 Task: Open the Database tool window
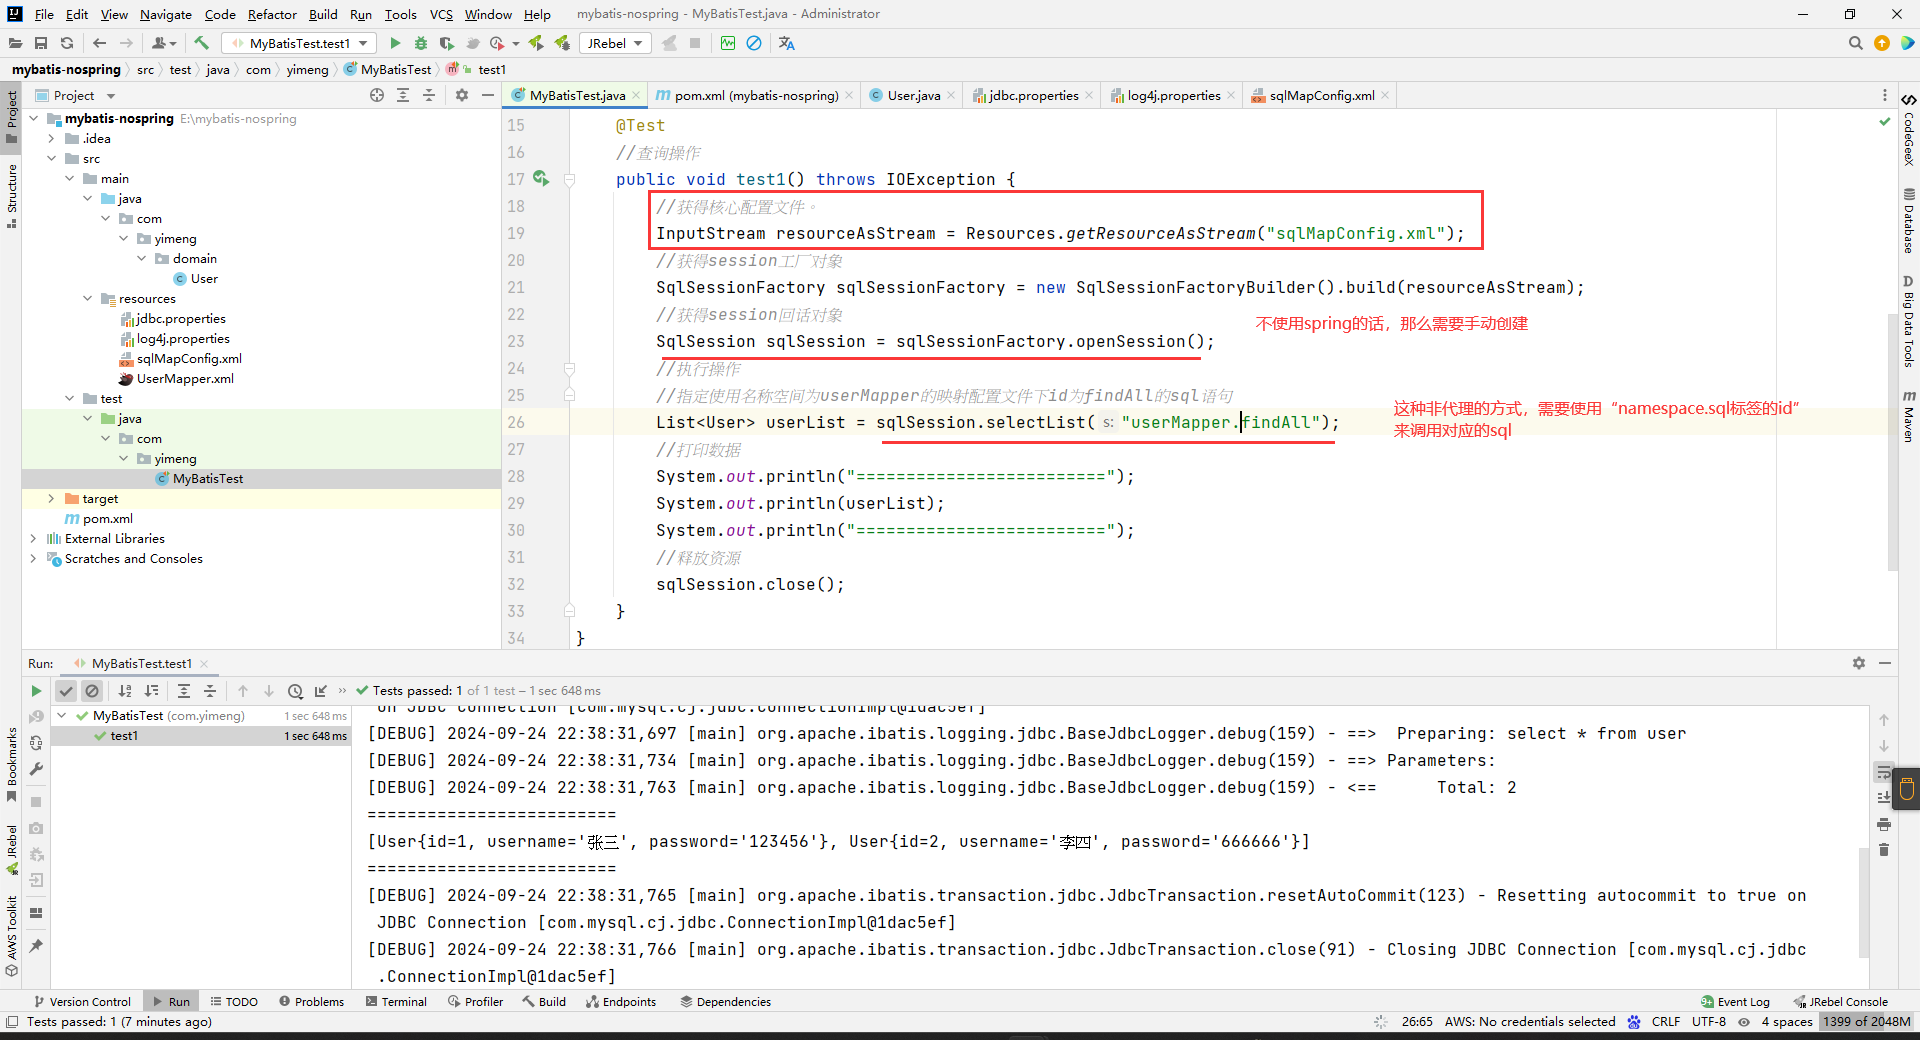click(x=1909, y=221)
